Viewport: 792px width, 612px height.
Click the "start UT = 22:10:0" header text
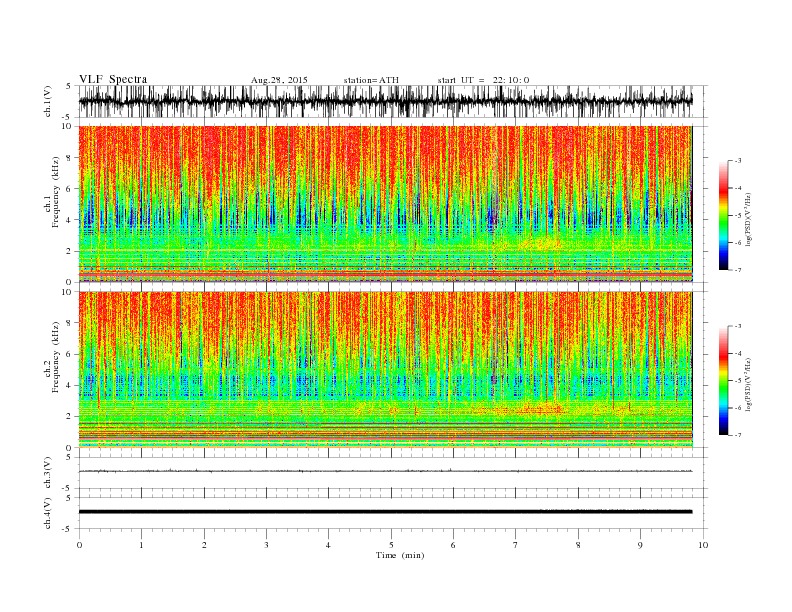tap(483, 80)
